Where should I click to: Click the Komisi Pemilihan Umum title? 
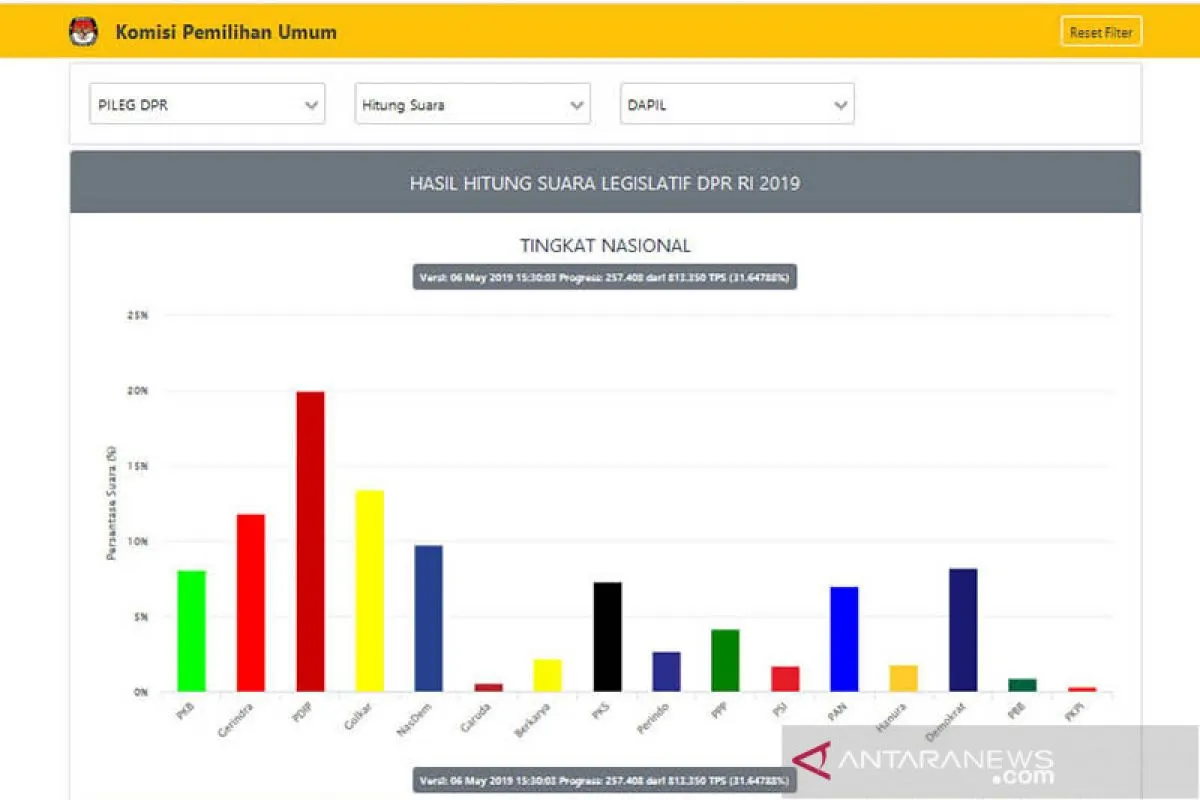pyautogui.click(x=226, y=32)
